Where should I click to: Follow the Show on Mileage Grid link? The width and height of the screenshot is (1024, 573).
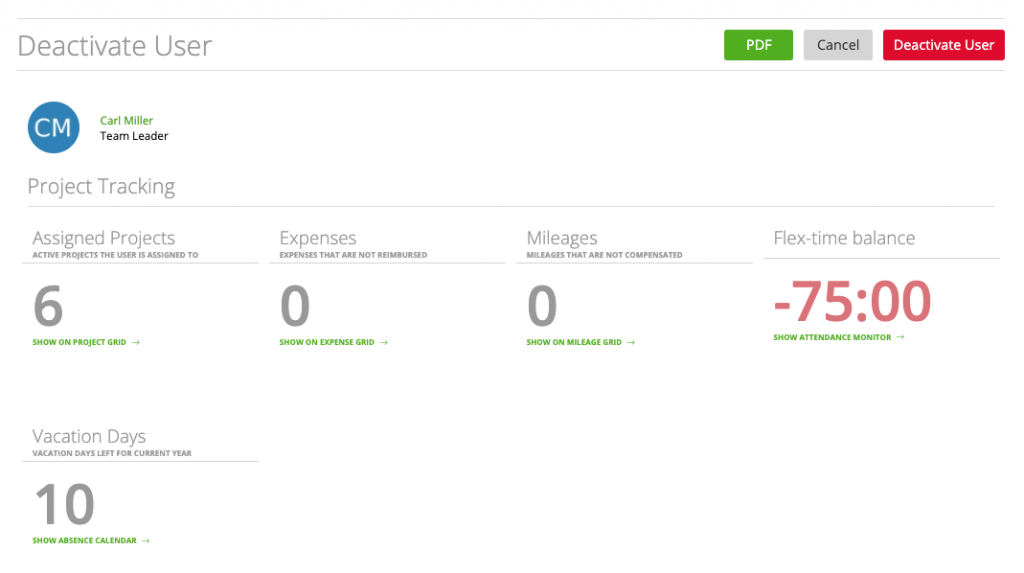[574, 342]
